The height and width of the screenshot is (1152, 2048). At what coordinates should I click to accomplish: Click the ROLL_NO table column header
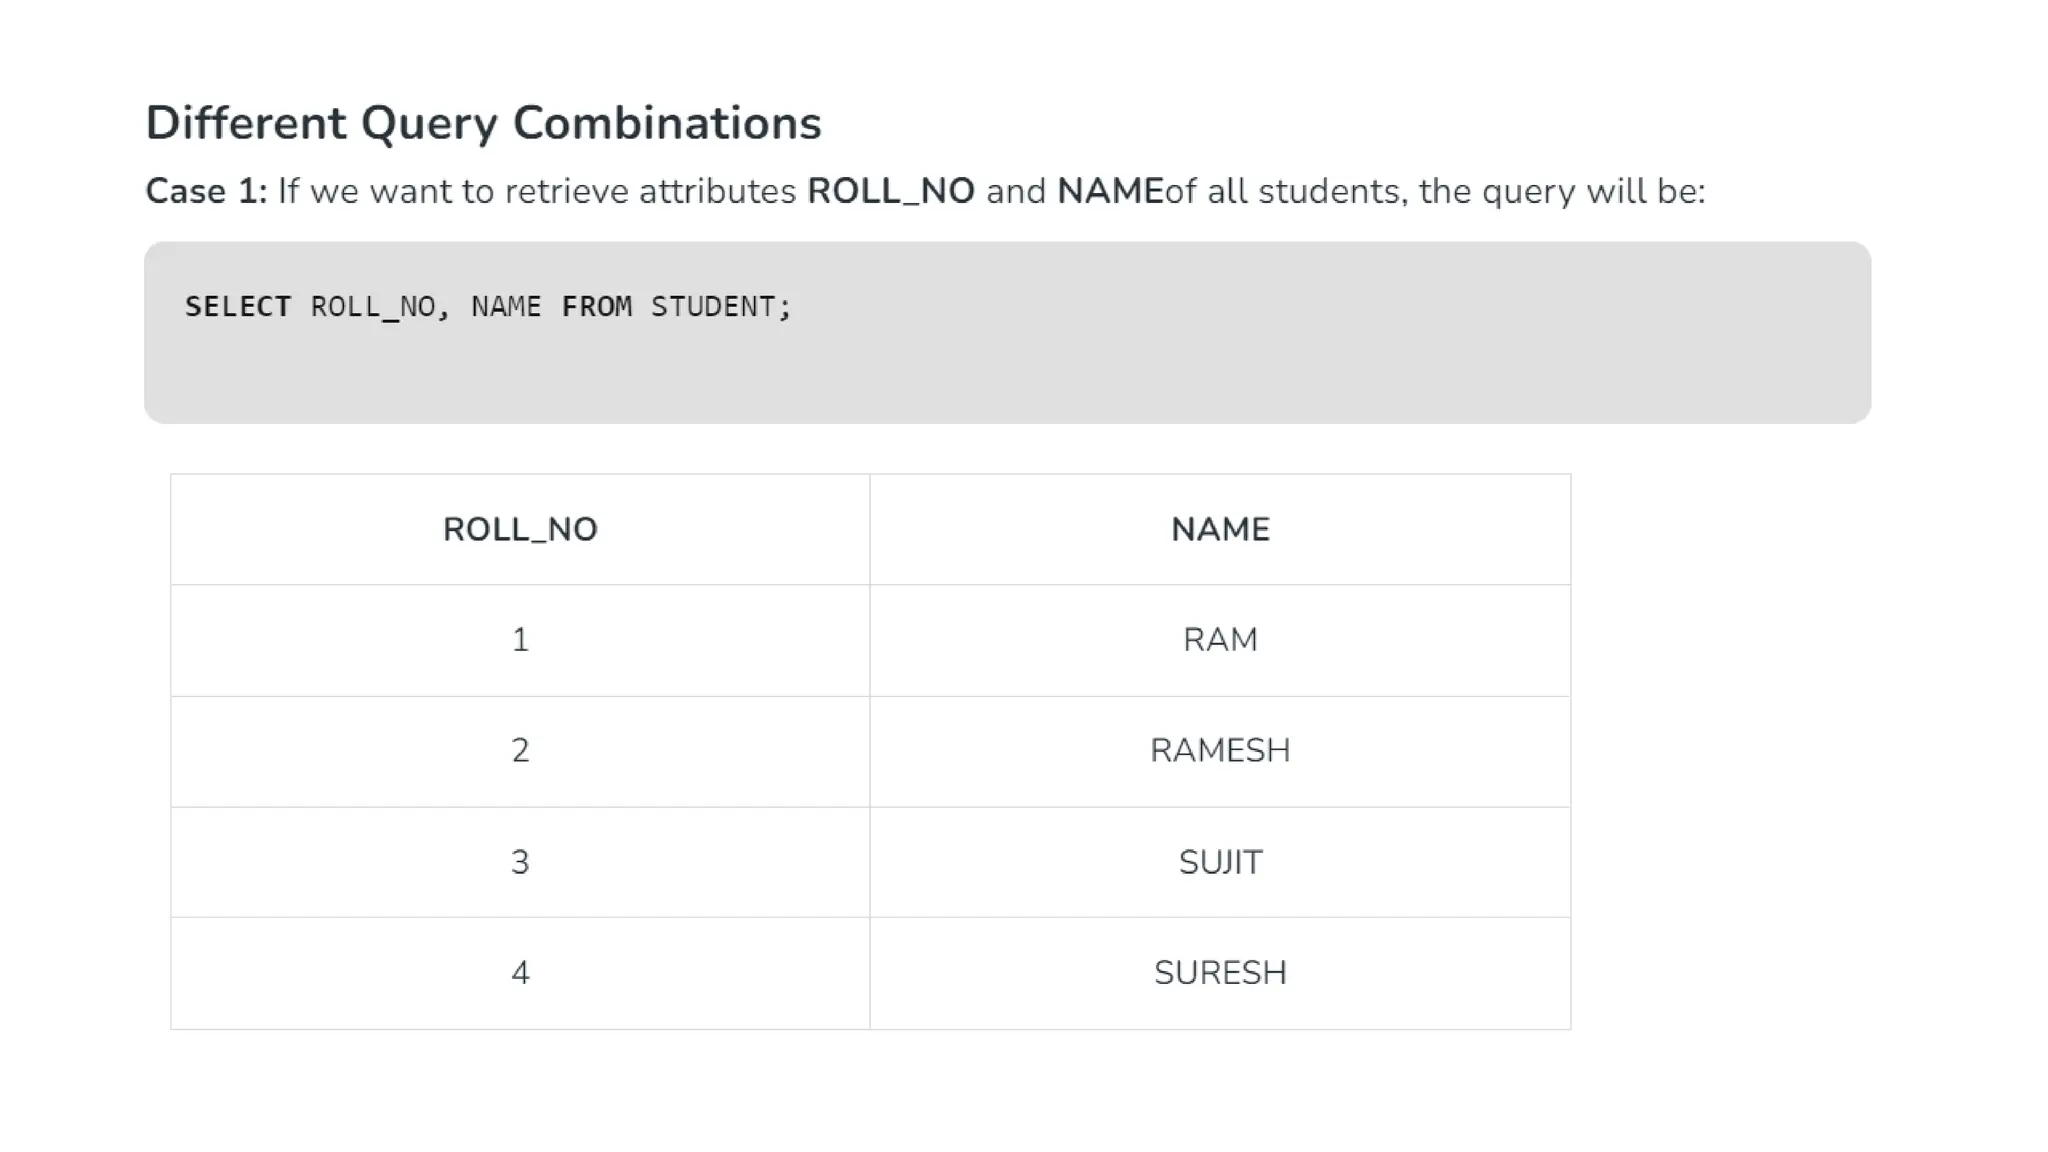coord(520,529)
